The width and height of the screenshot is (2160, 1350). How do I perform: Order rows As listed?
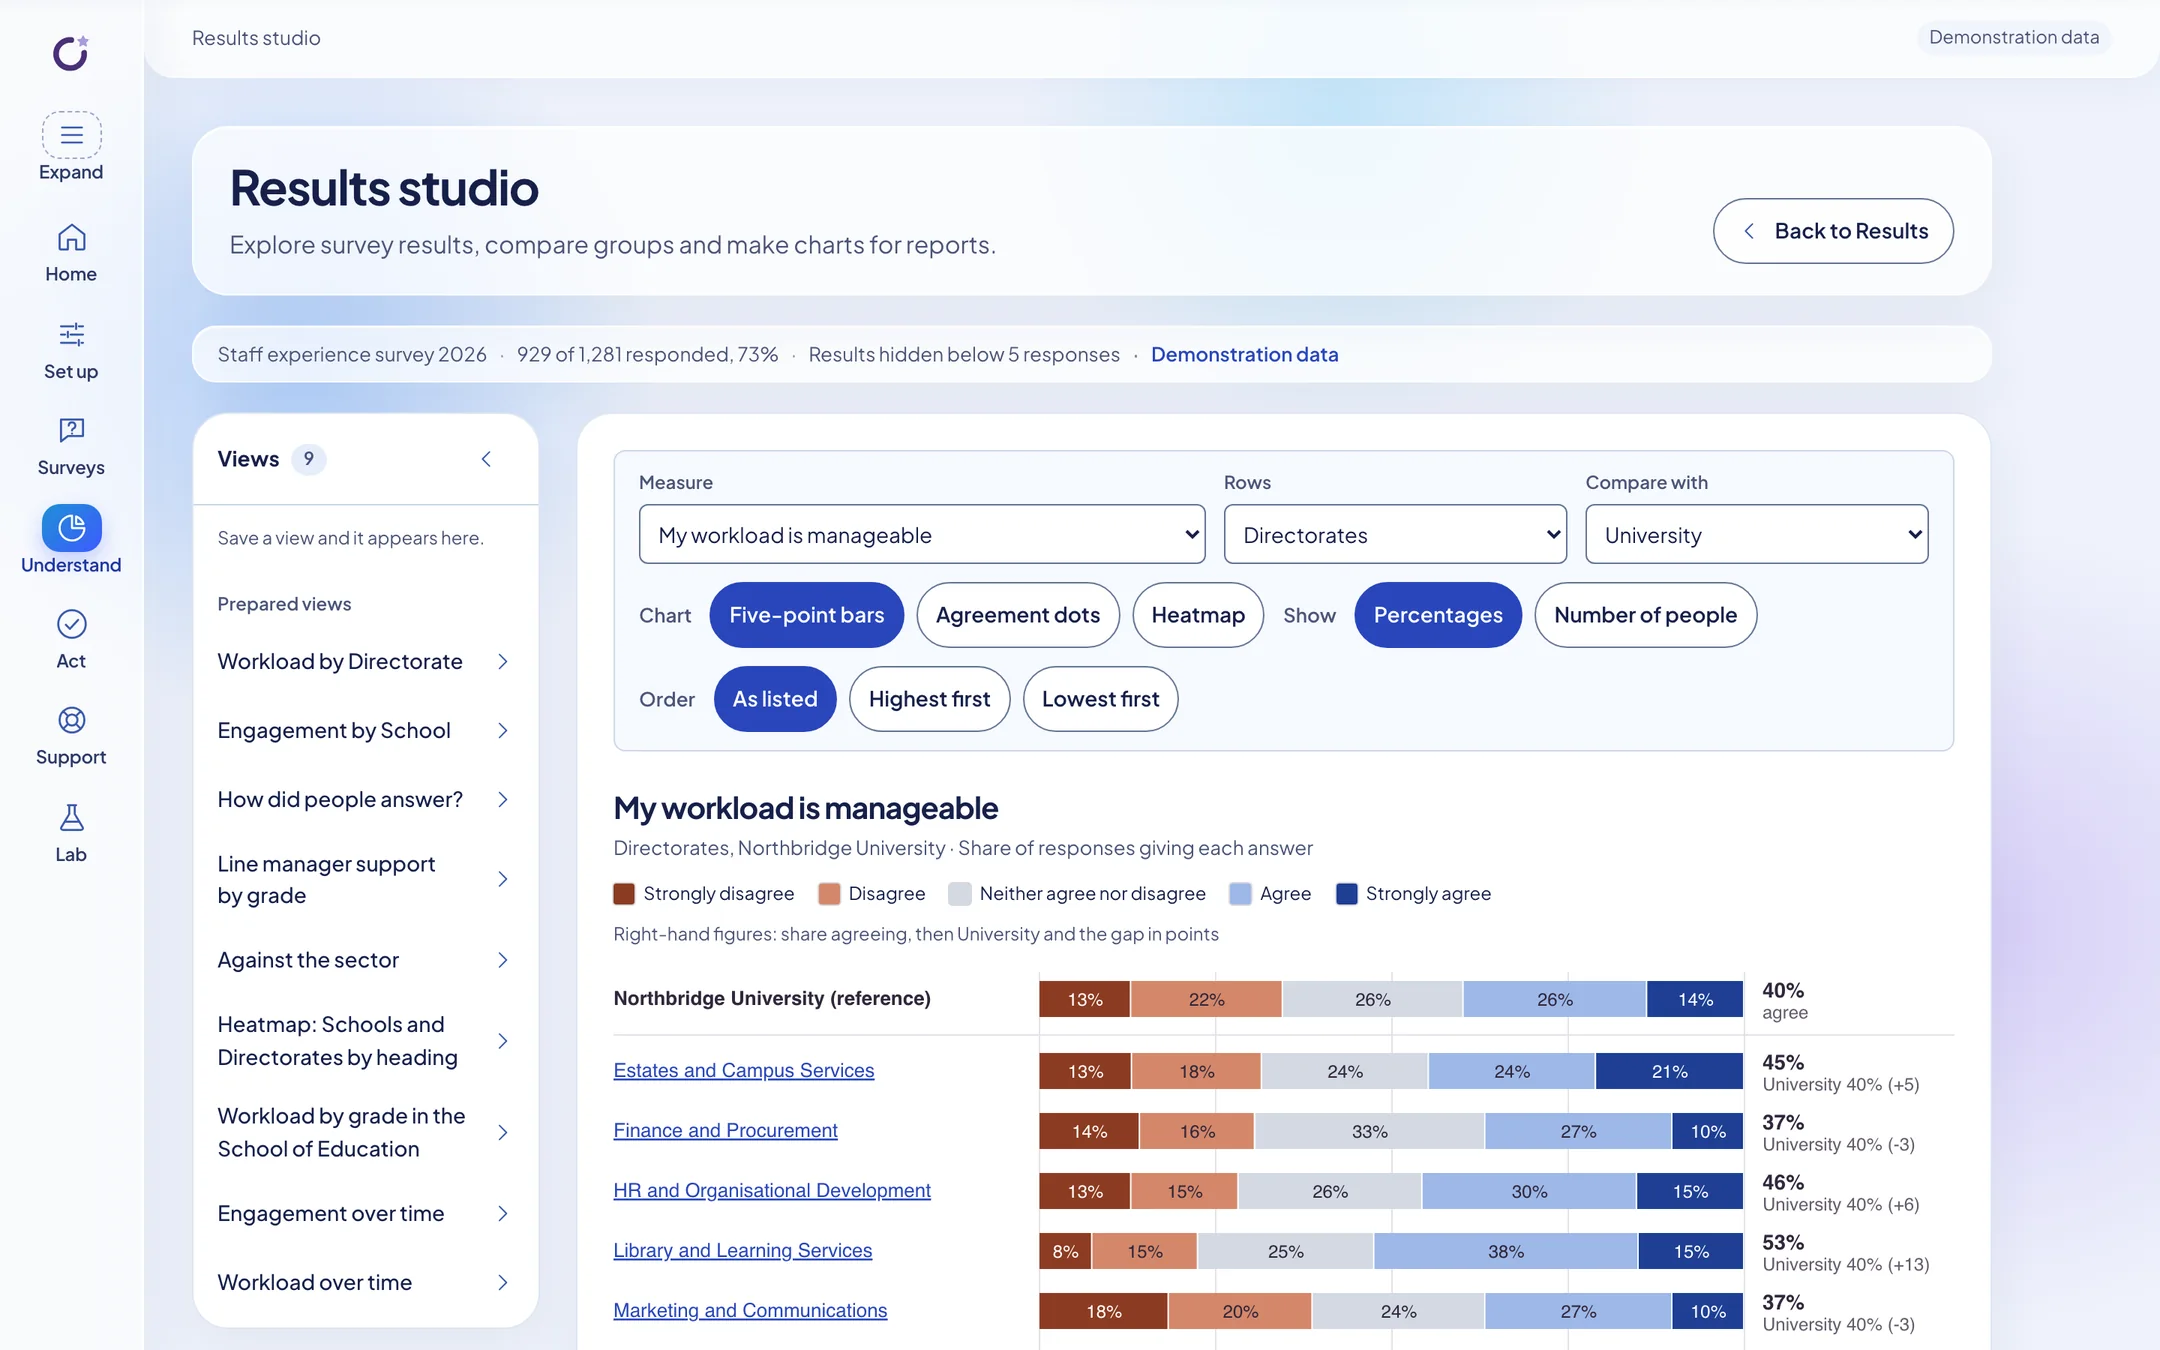click(775, 699)
